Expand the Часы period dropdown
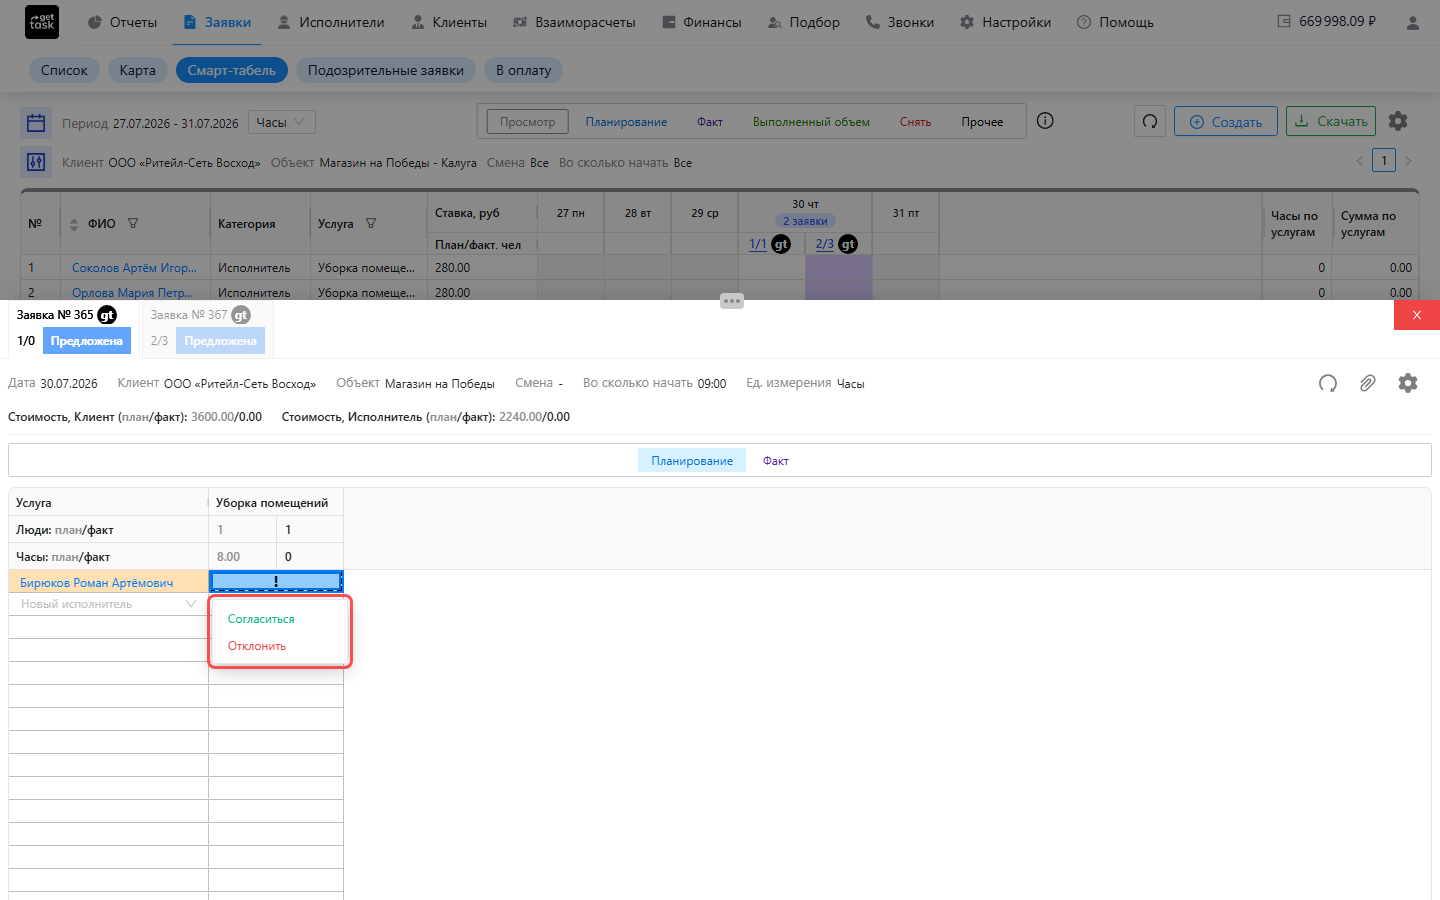This screenshot has width=1440, height=900. coord(282,122)
